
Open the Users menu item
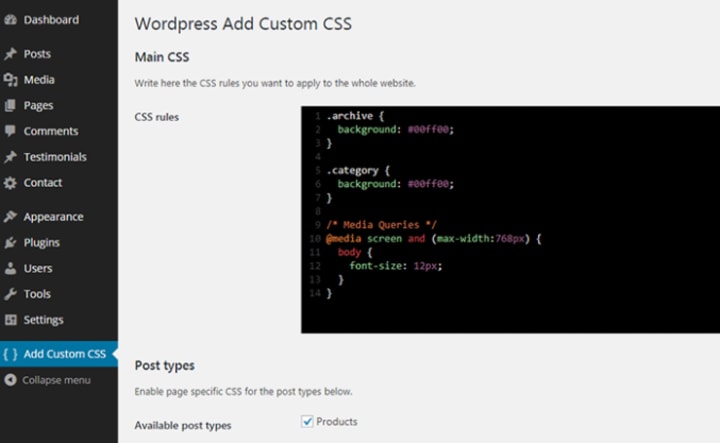[x=59, y=268]
